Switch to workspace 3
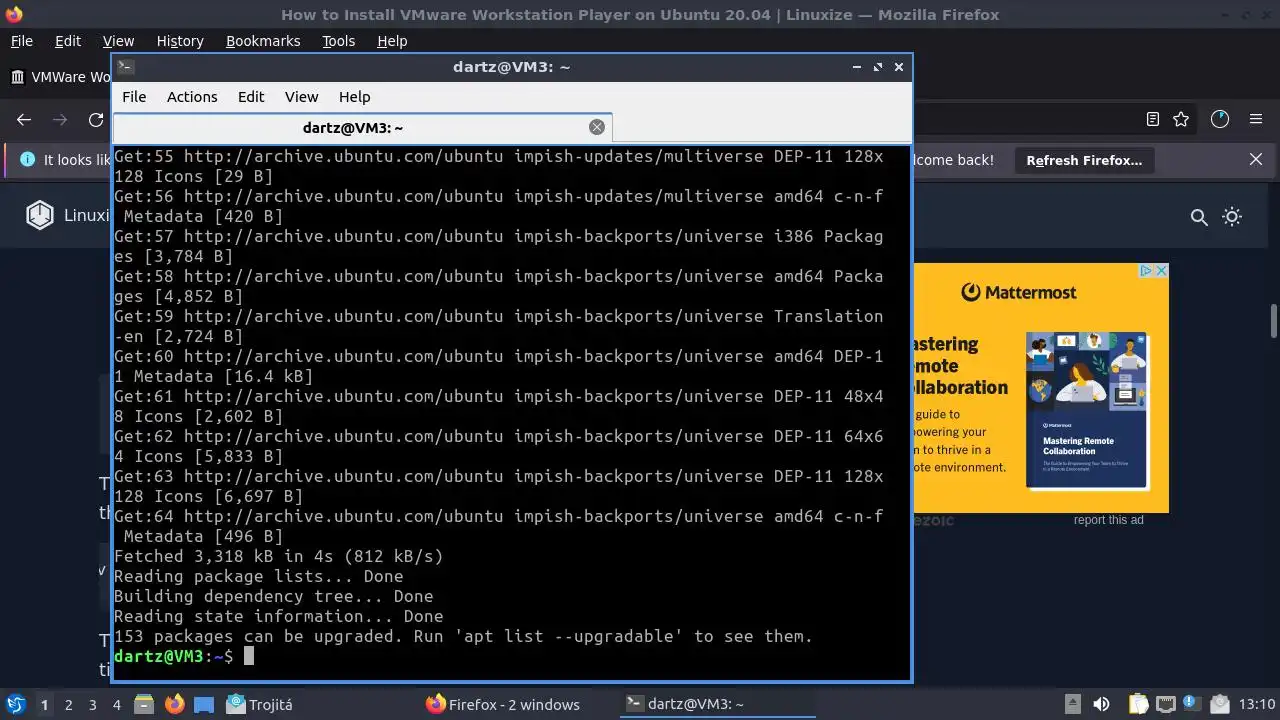Screen dimensions: 1280x720 (x=93, y=705)
